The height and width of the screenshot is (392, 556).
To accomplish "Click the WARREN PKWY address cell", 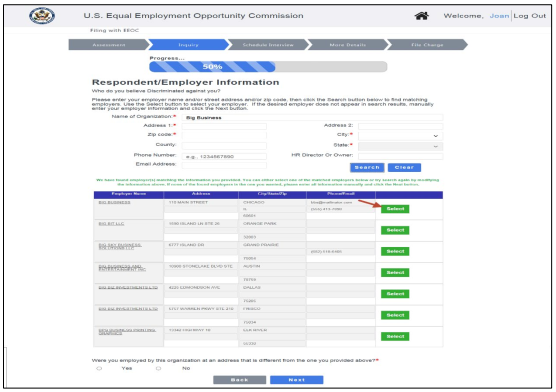I will 201,309.
